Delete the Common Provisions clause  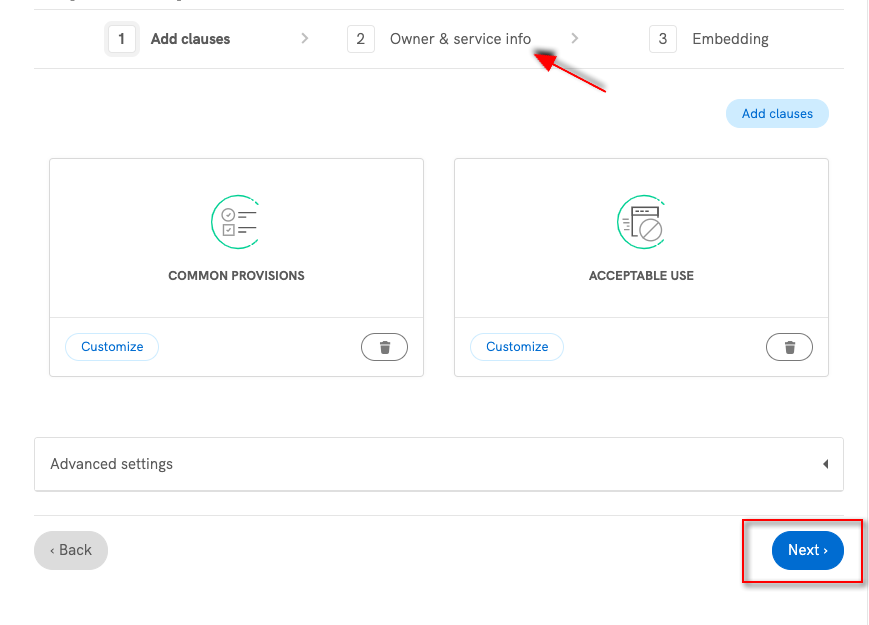384,347
